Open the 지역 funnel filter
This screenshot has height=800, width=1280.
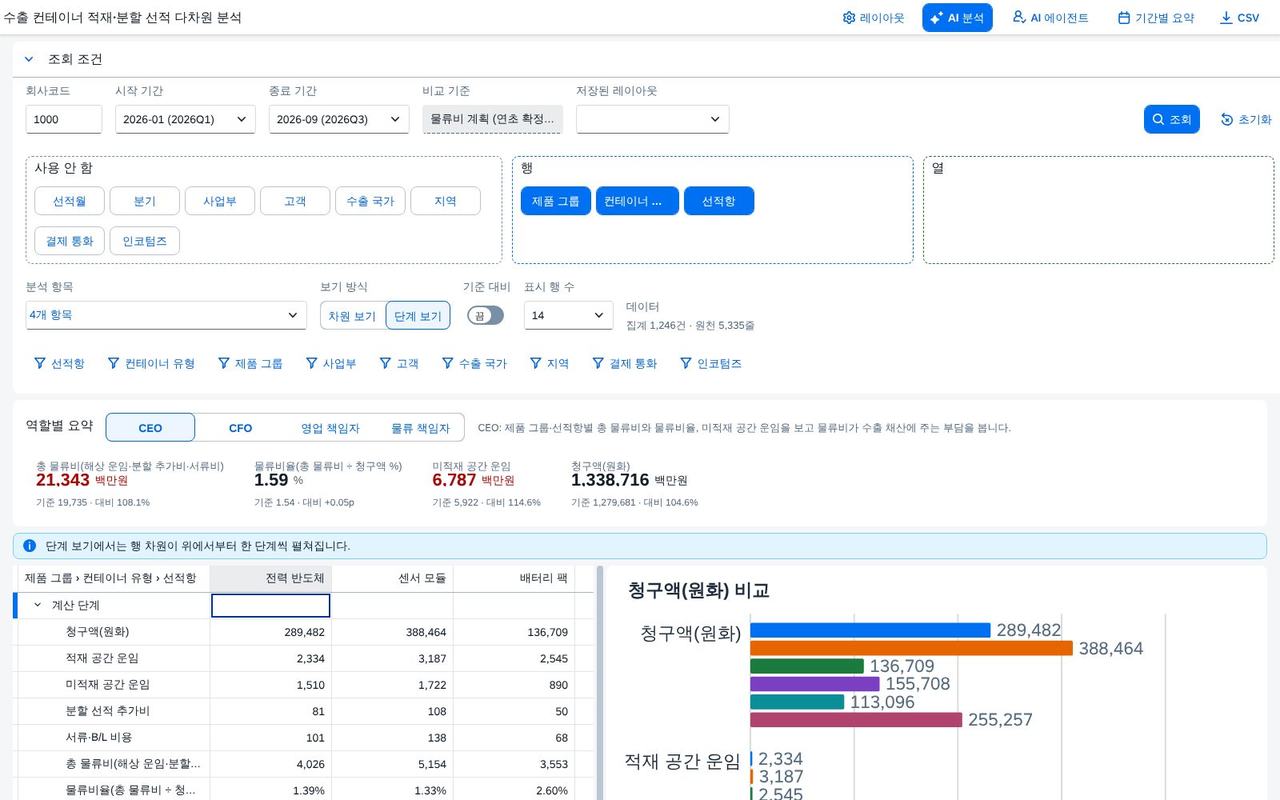coord(549,363)
